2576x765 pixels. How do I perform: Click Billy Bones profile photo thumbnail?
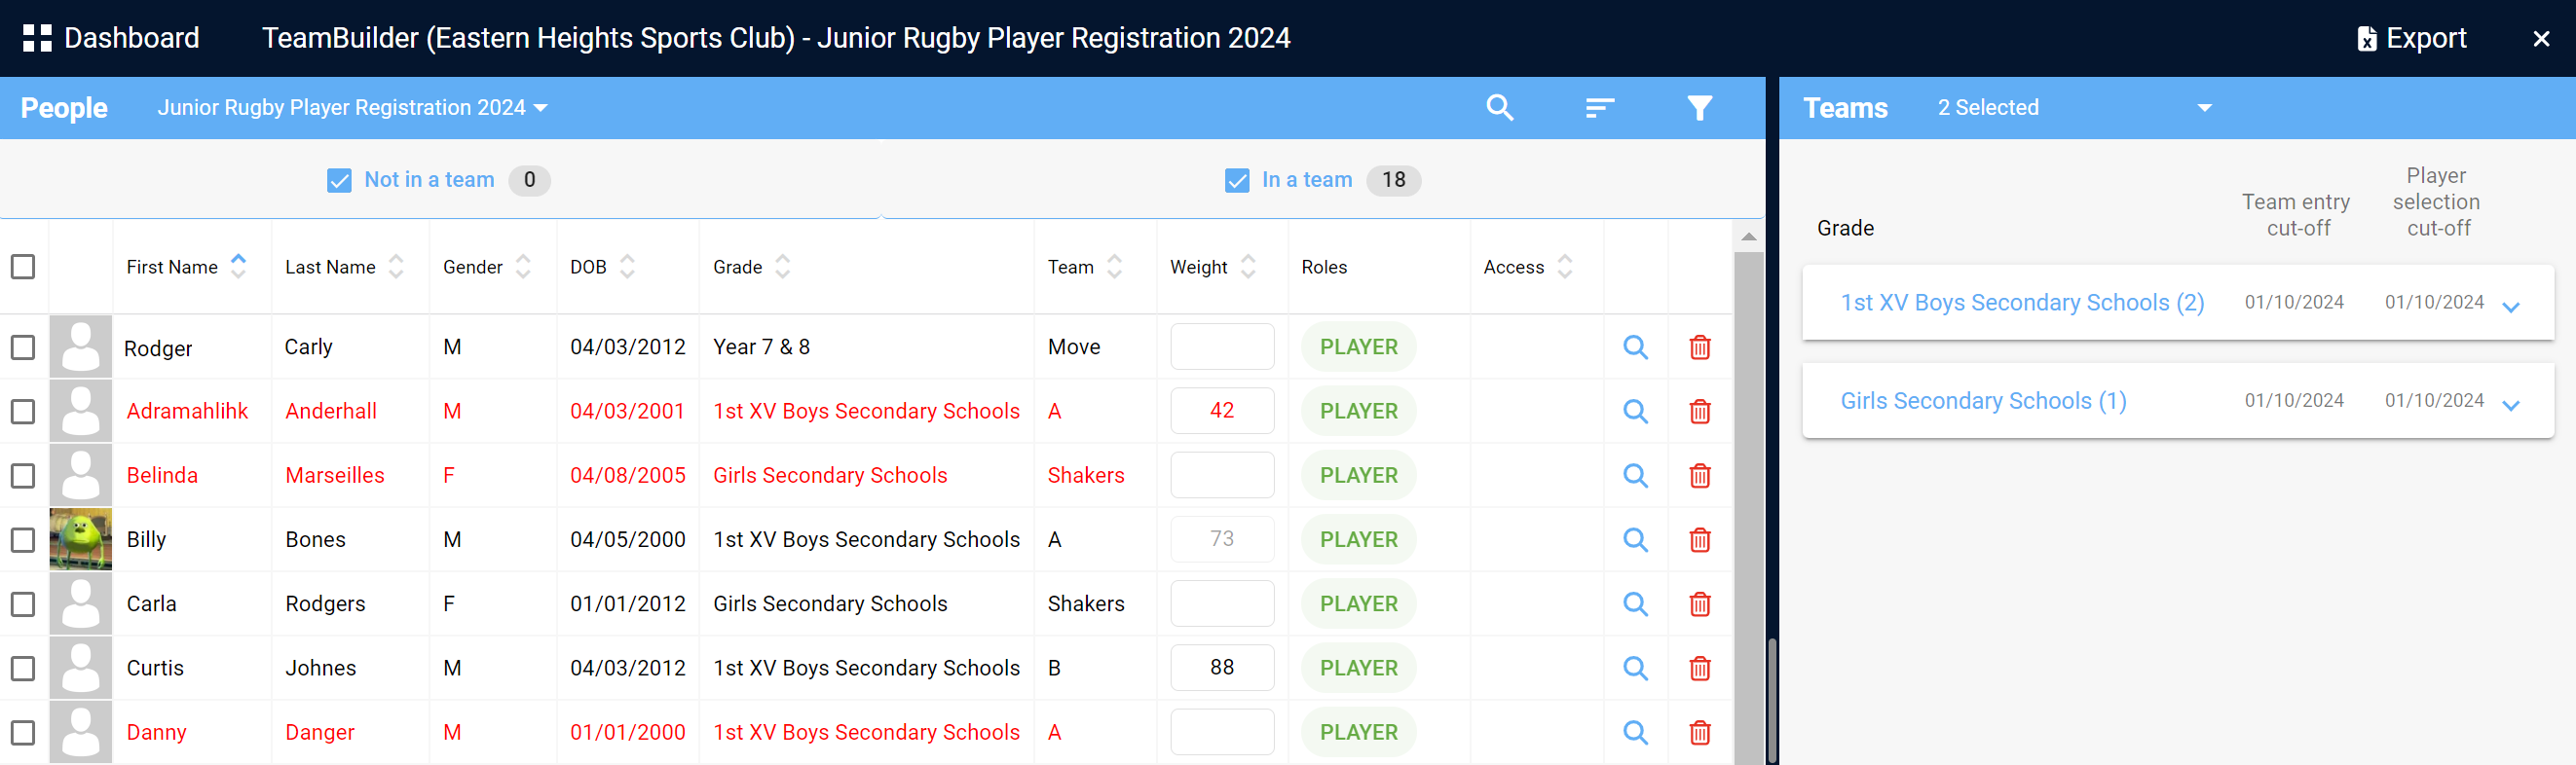click(x=80, y=539)
